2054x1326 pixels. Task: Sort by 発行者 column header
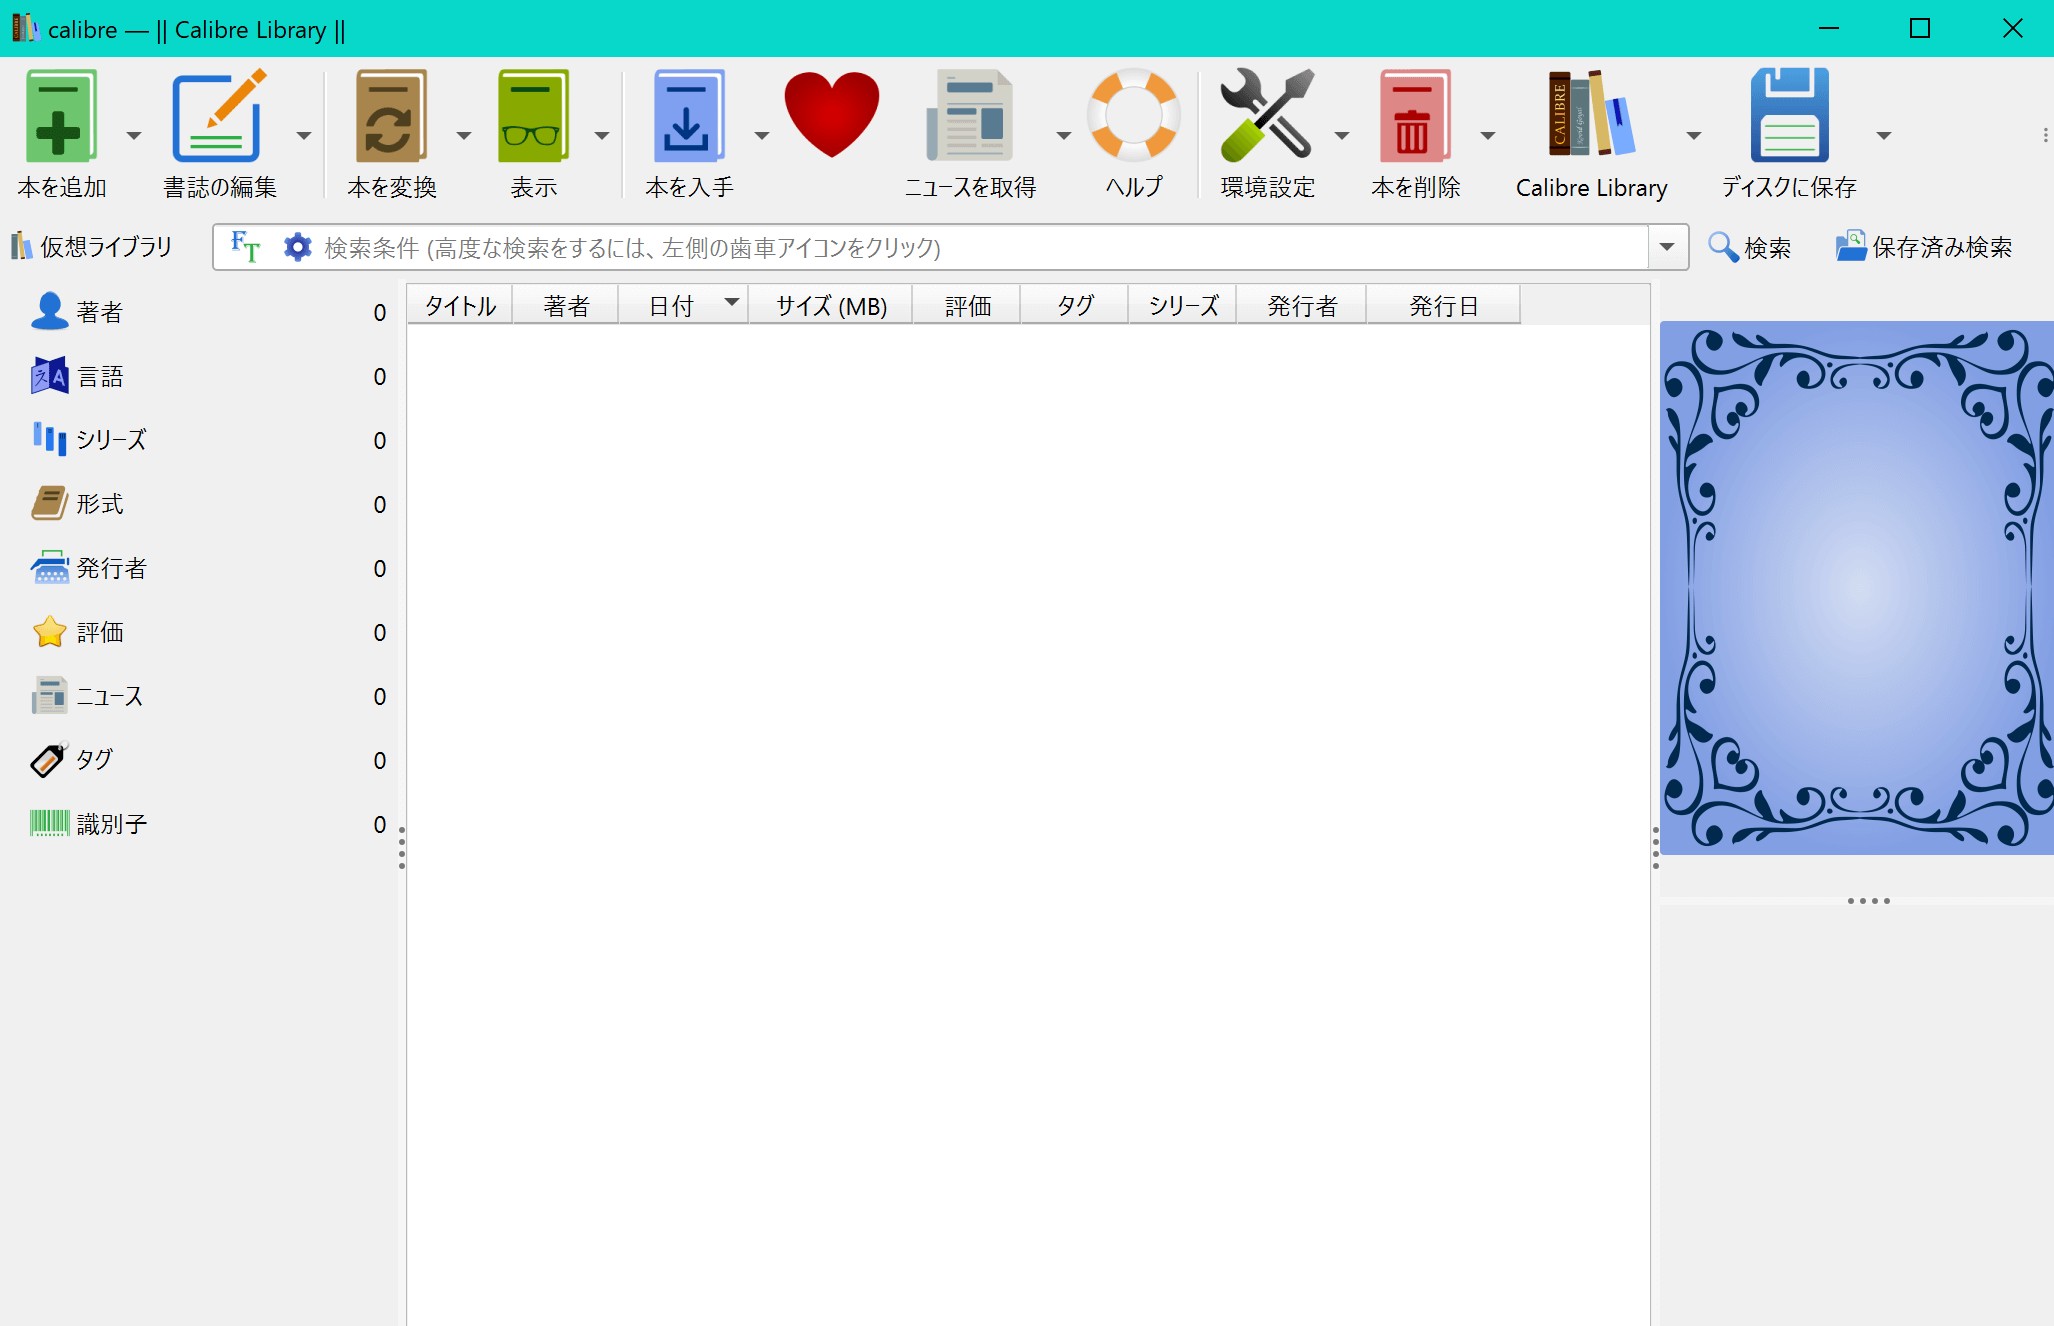pyautogui.click(x=1302, y=305)
